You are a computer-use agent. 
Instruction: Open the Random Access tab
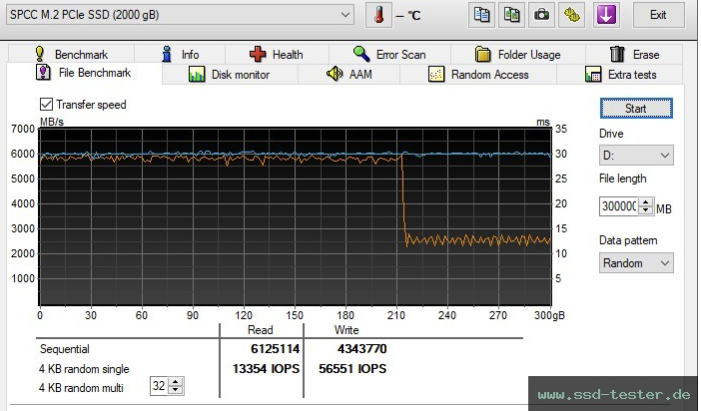[x=478, y=74]
